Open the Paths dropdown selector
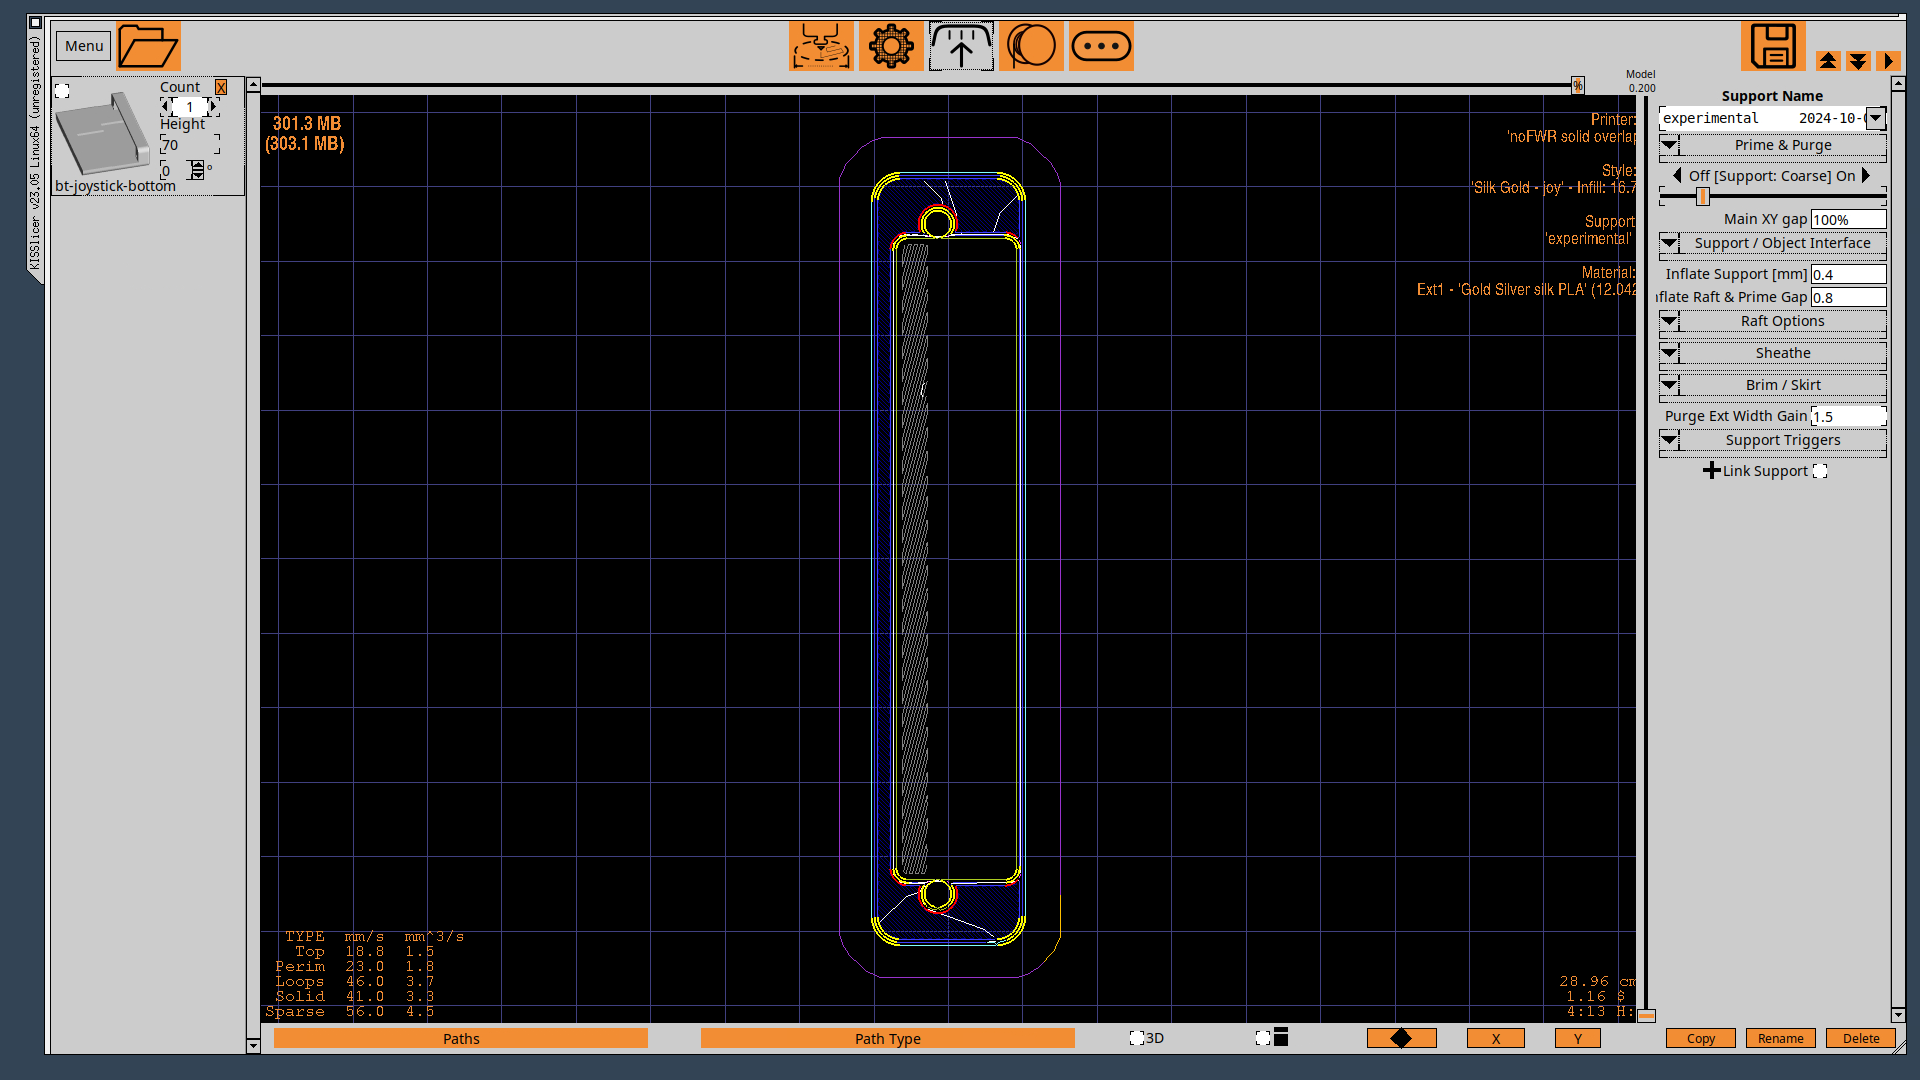The width and height of the screenshot is (1920, 1080). click(x=461, y=1038)
